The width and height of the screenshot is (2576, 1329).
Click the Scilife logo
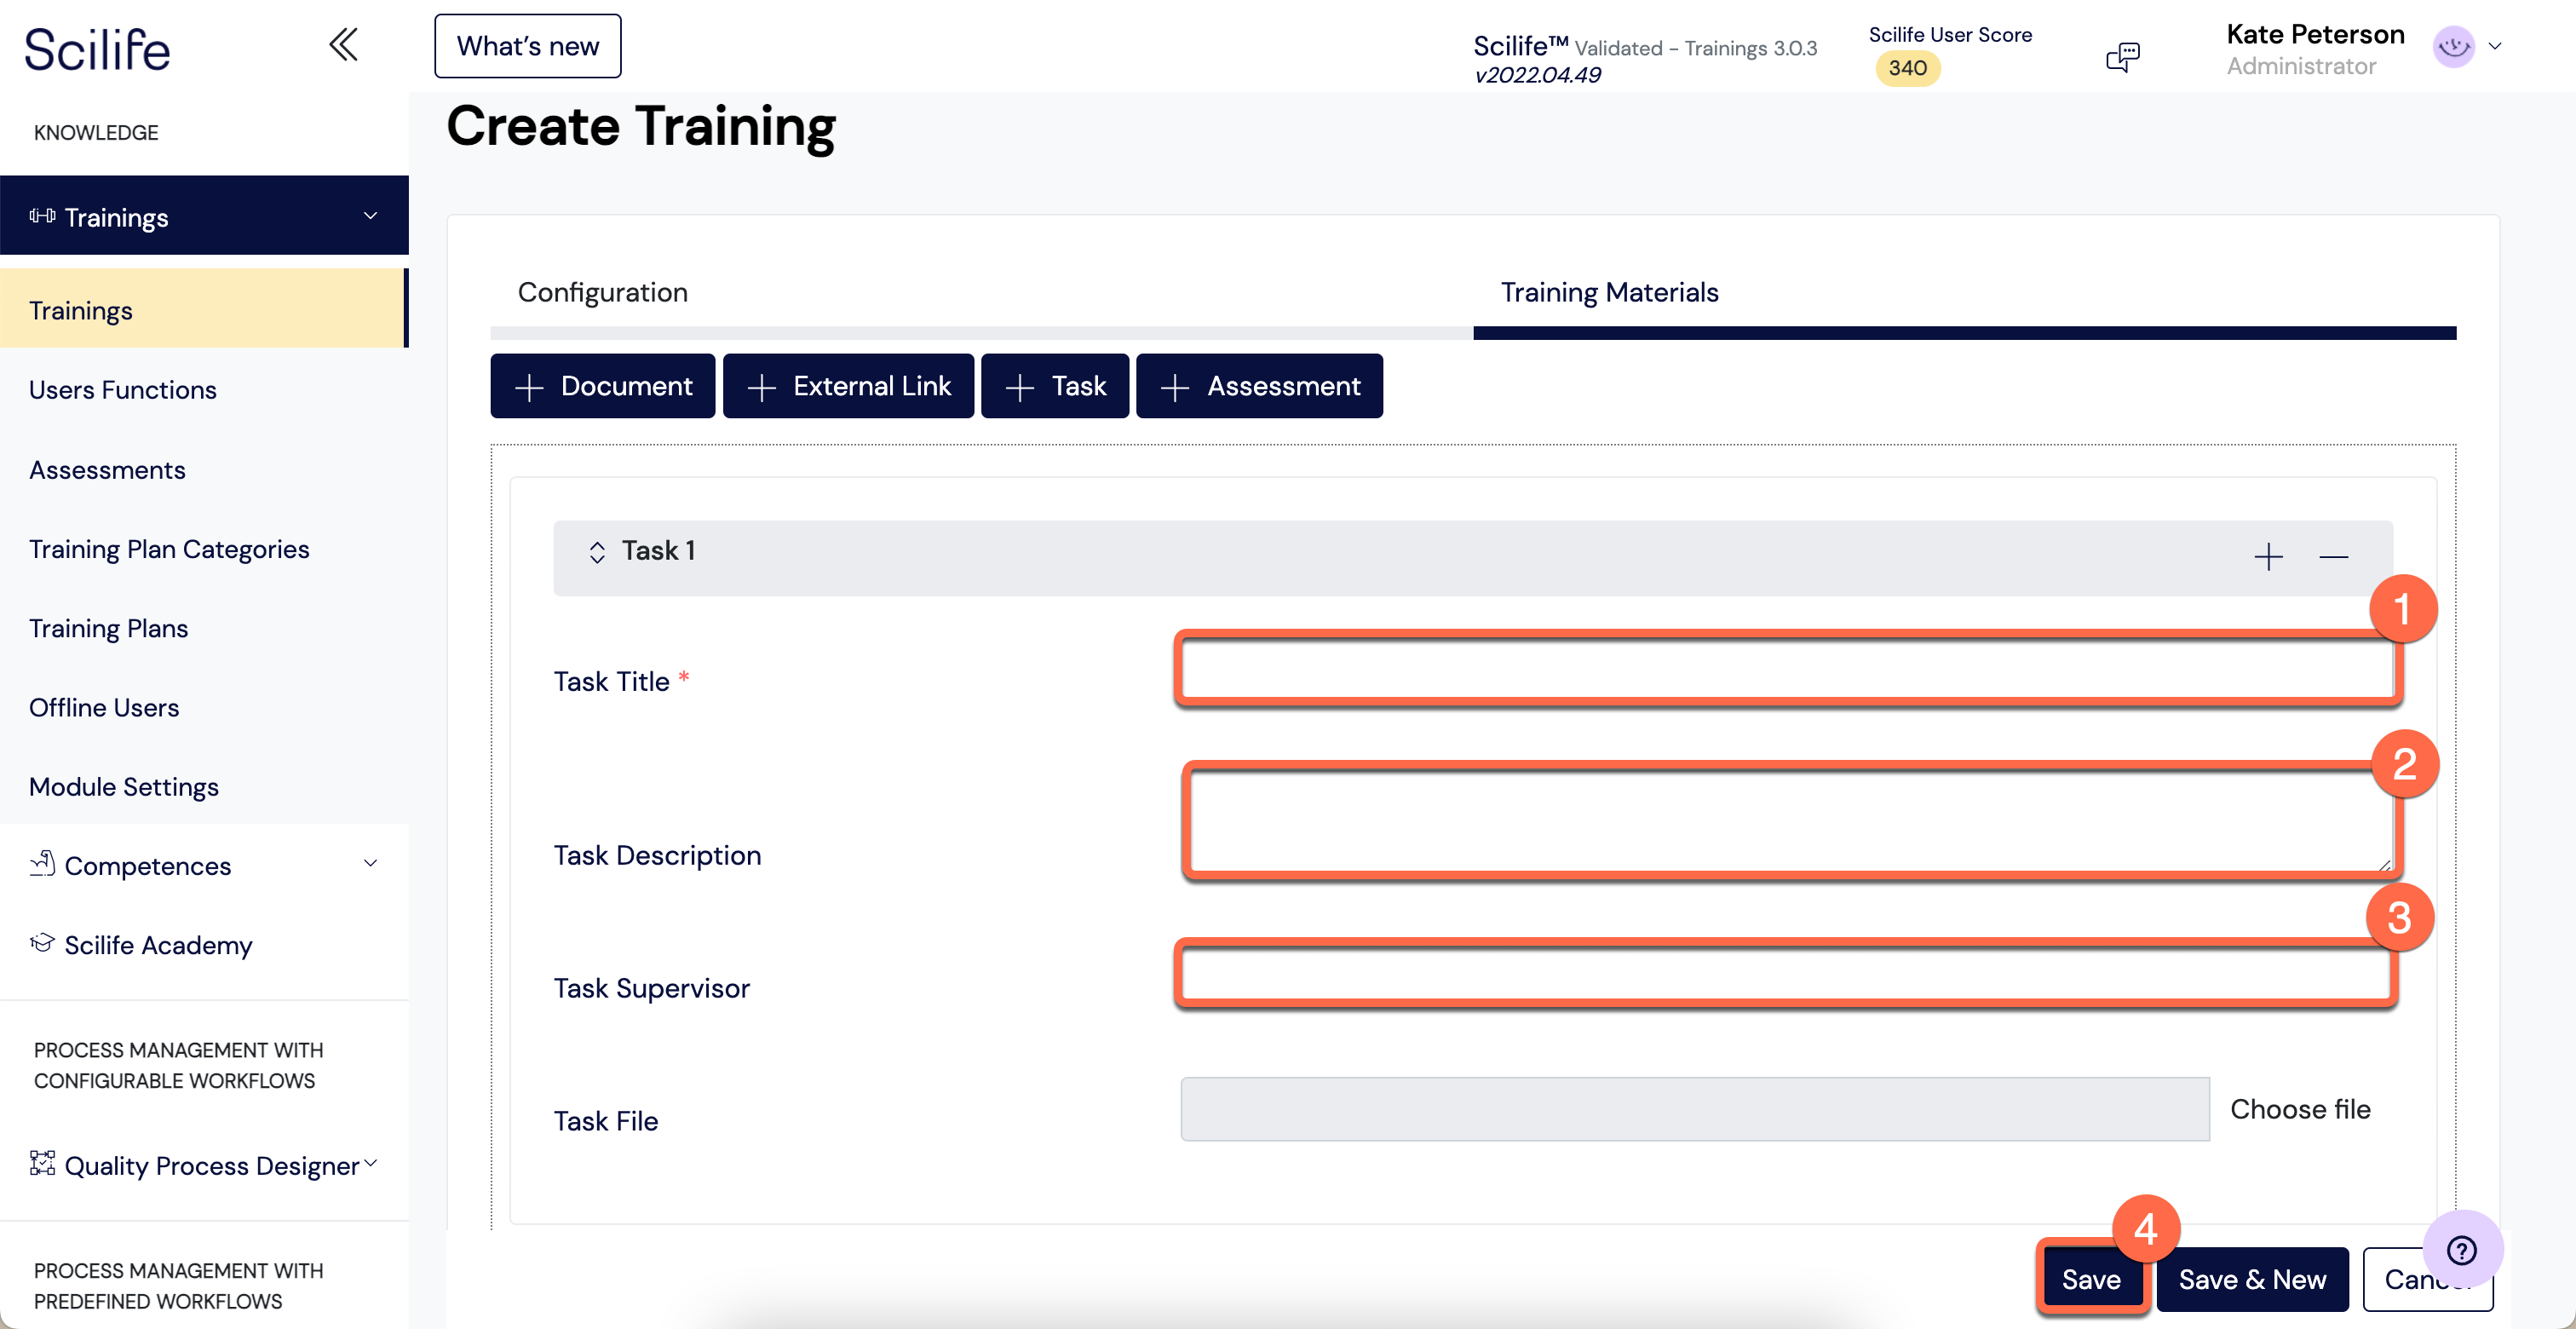click(98, 49)
